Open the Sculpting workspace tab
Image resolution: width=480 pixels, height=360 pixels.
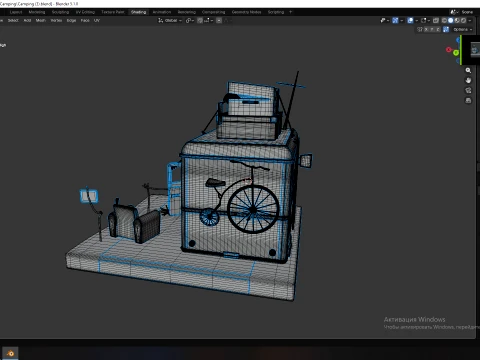pyautogui.click(x=60, y=12)
